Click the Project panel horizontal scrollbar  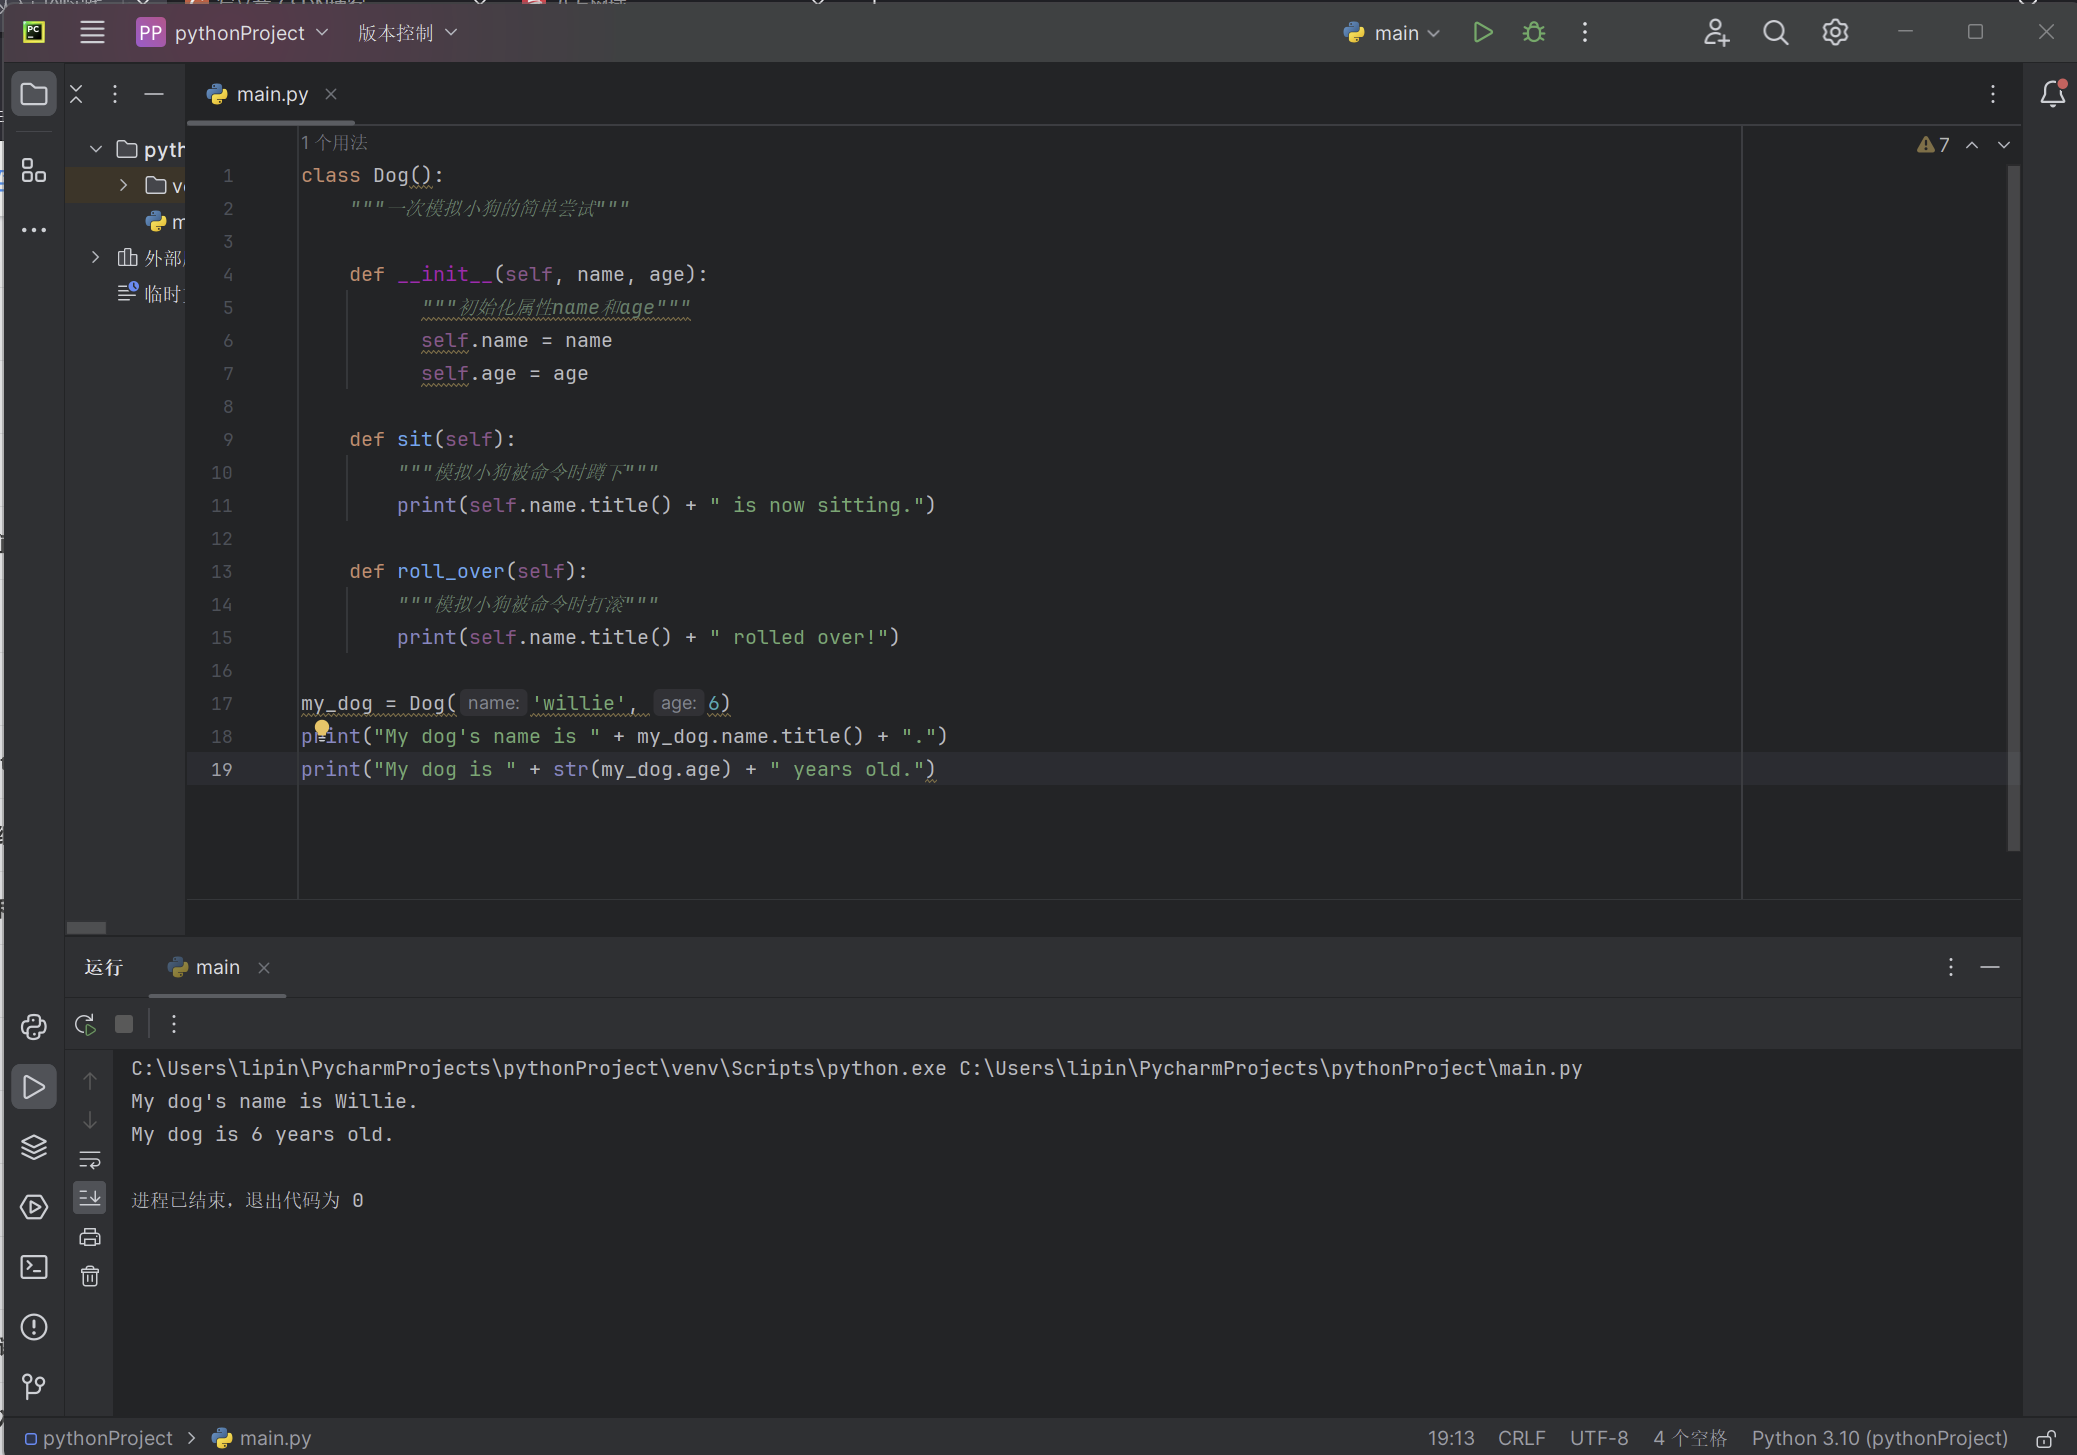click(86, 927)
